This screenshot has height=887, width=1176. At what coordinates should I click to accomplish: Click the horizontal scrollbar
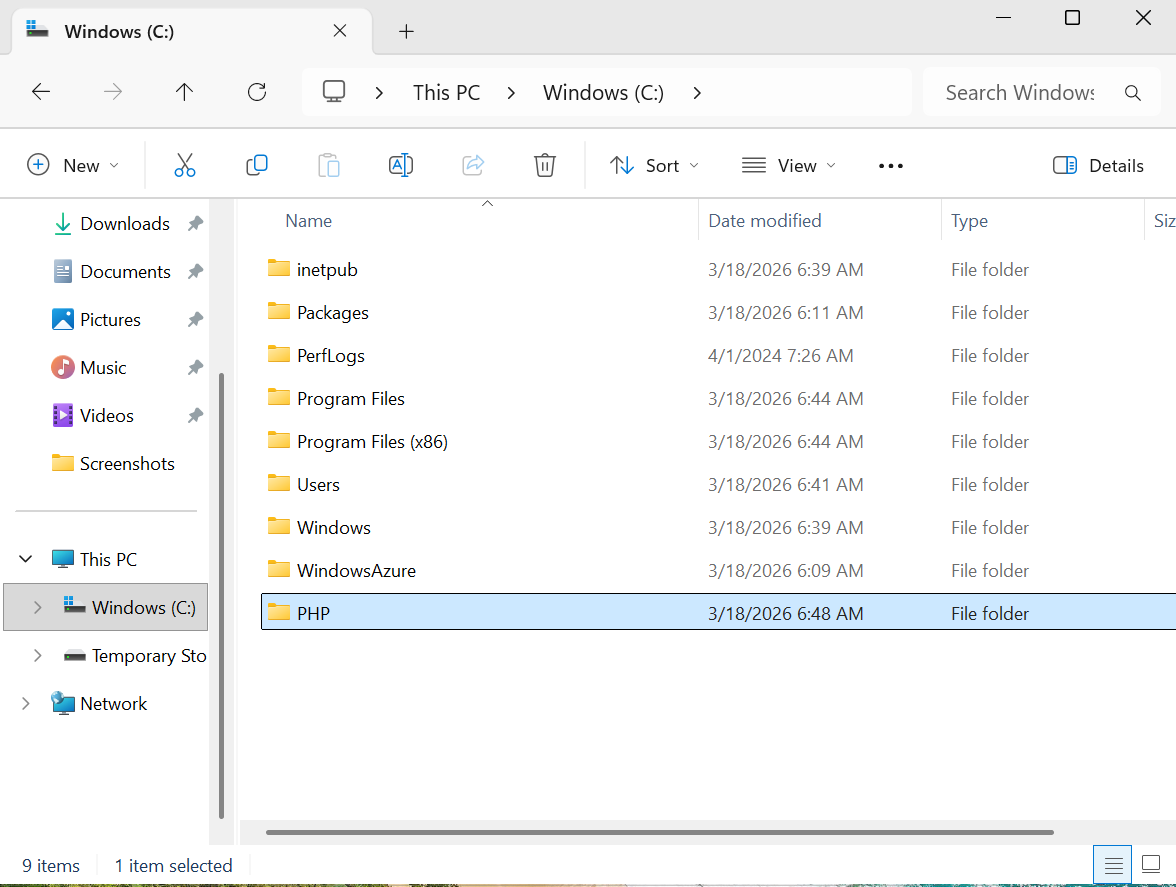[x=659, y=832]
